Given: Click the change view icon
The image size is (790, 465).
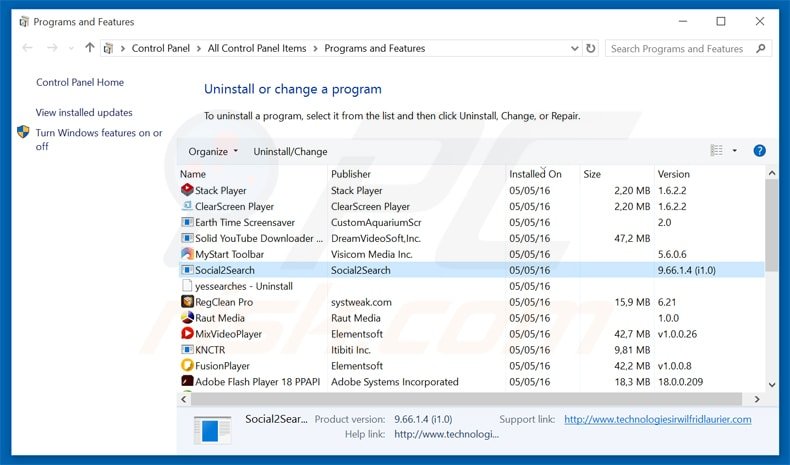Looking at the screenshot, I should tap(716, 151).
